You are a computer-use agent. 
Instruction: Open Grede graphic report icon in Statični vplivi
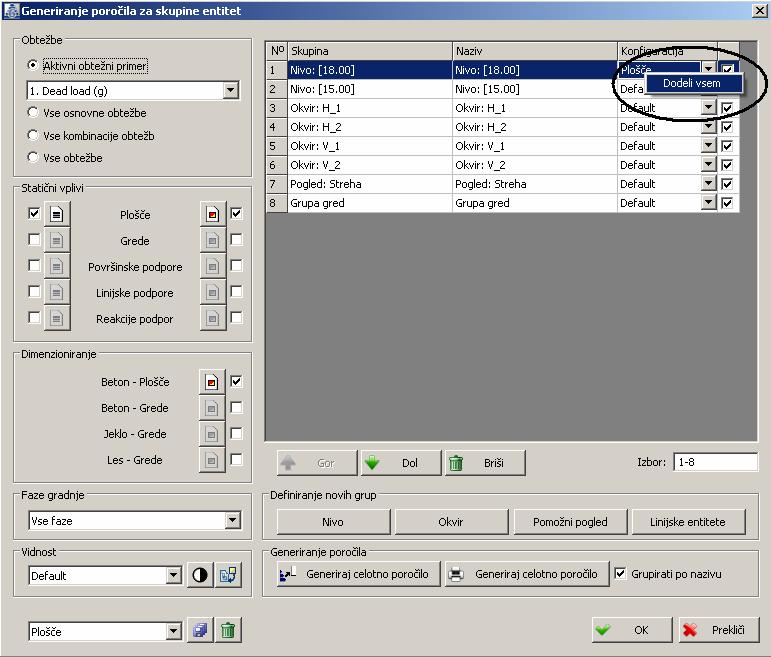[212, 240]
